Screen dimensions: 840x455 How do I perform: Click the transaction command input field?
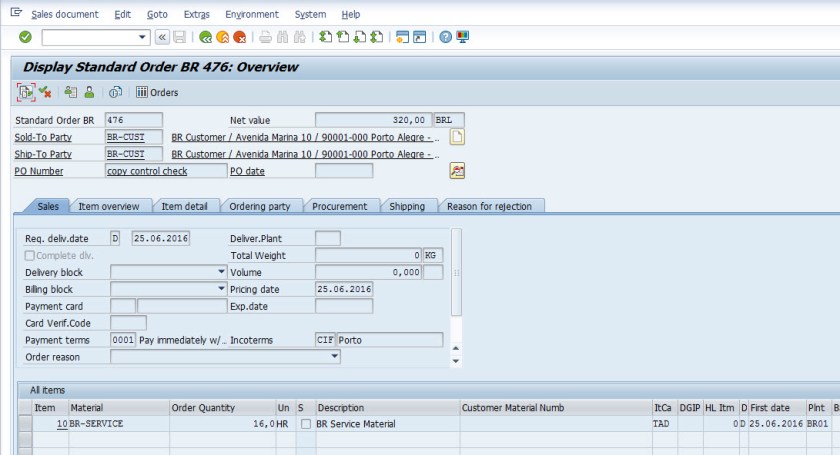(x=88, y=37)
